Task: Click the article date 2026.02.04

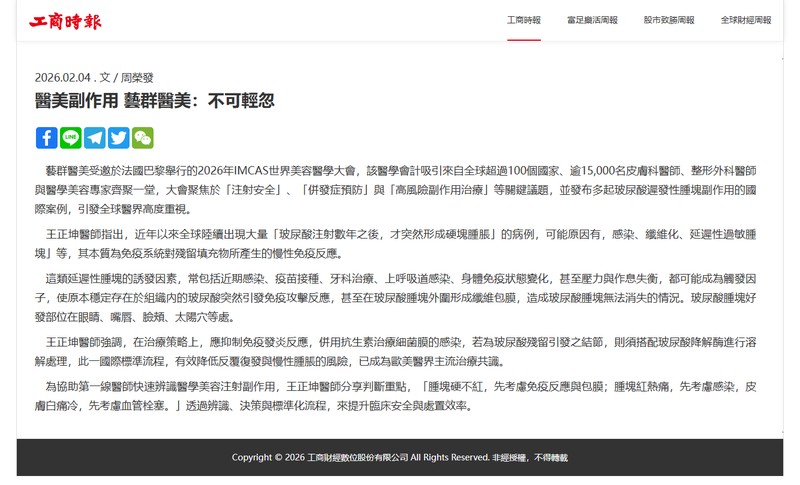Action: point(64,77)
